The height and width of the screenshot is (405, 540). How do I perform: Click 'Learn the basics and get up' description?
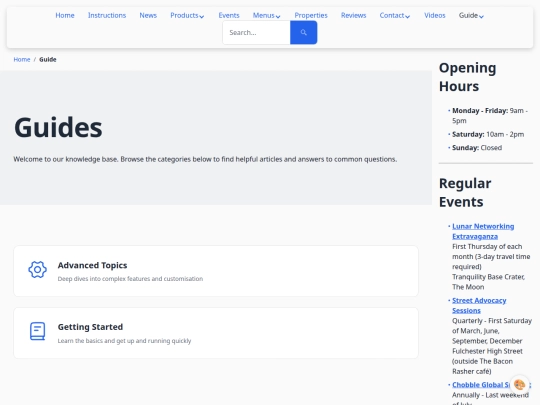[124, 341]
